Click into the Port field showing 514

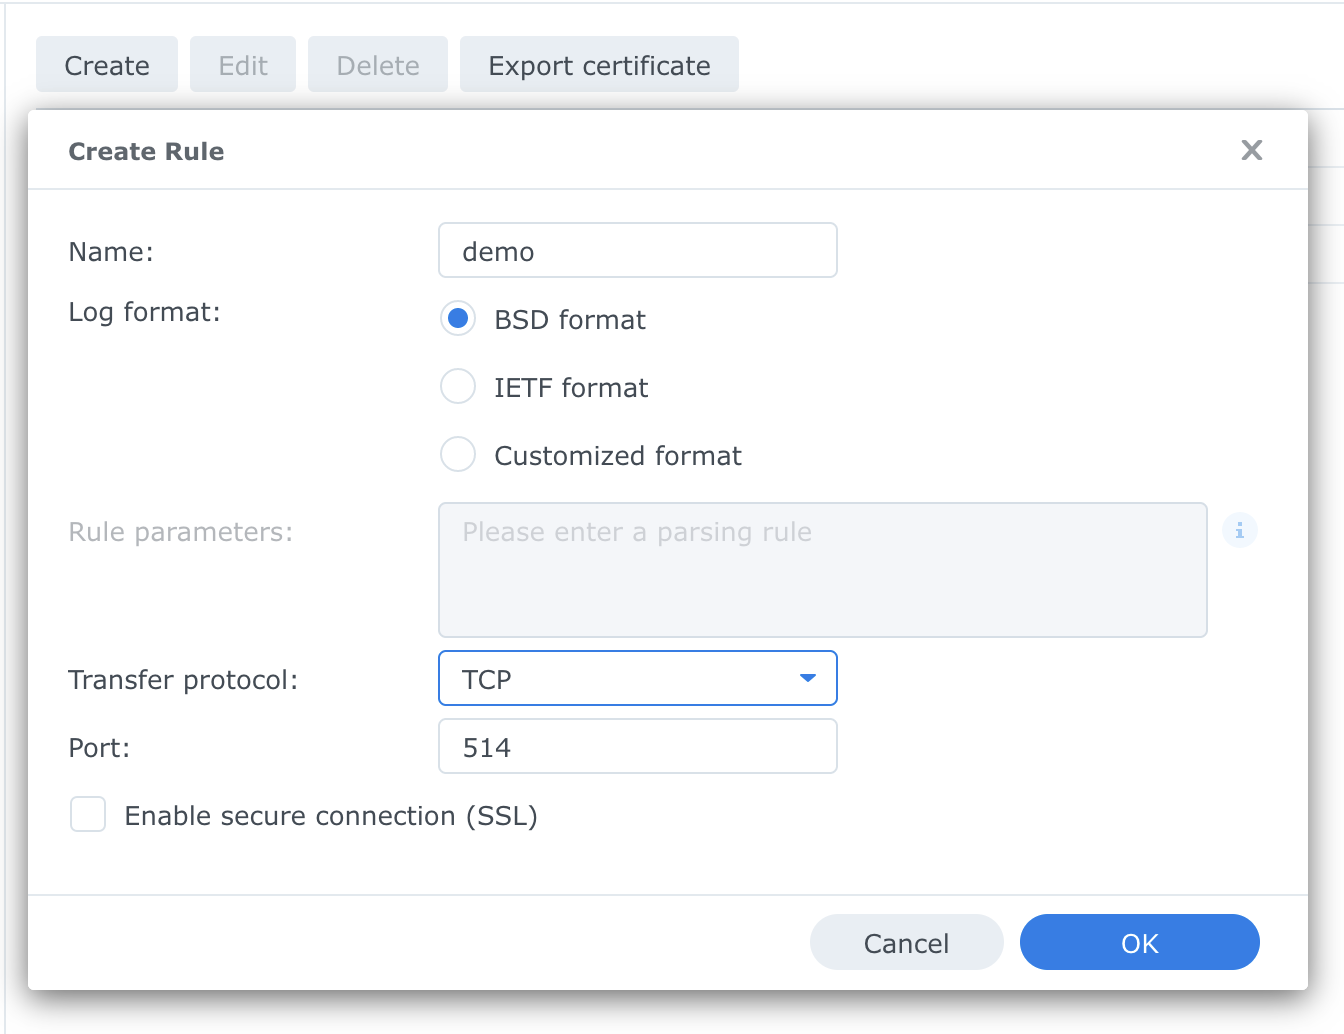click(x=637, y=747)
